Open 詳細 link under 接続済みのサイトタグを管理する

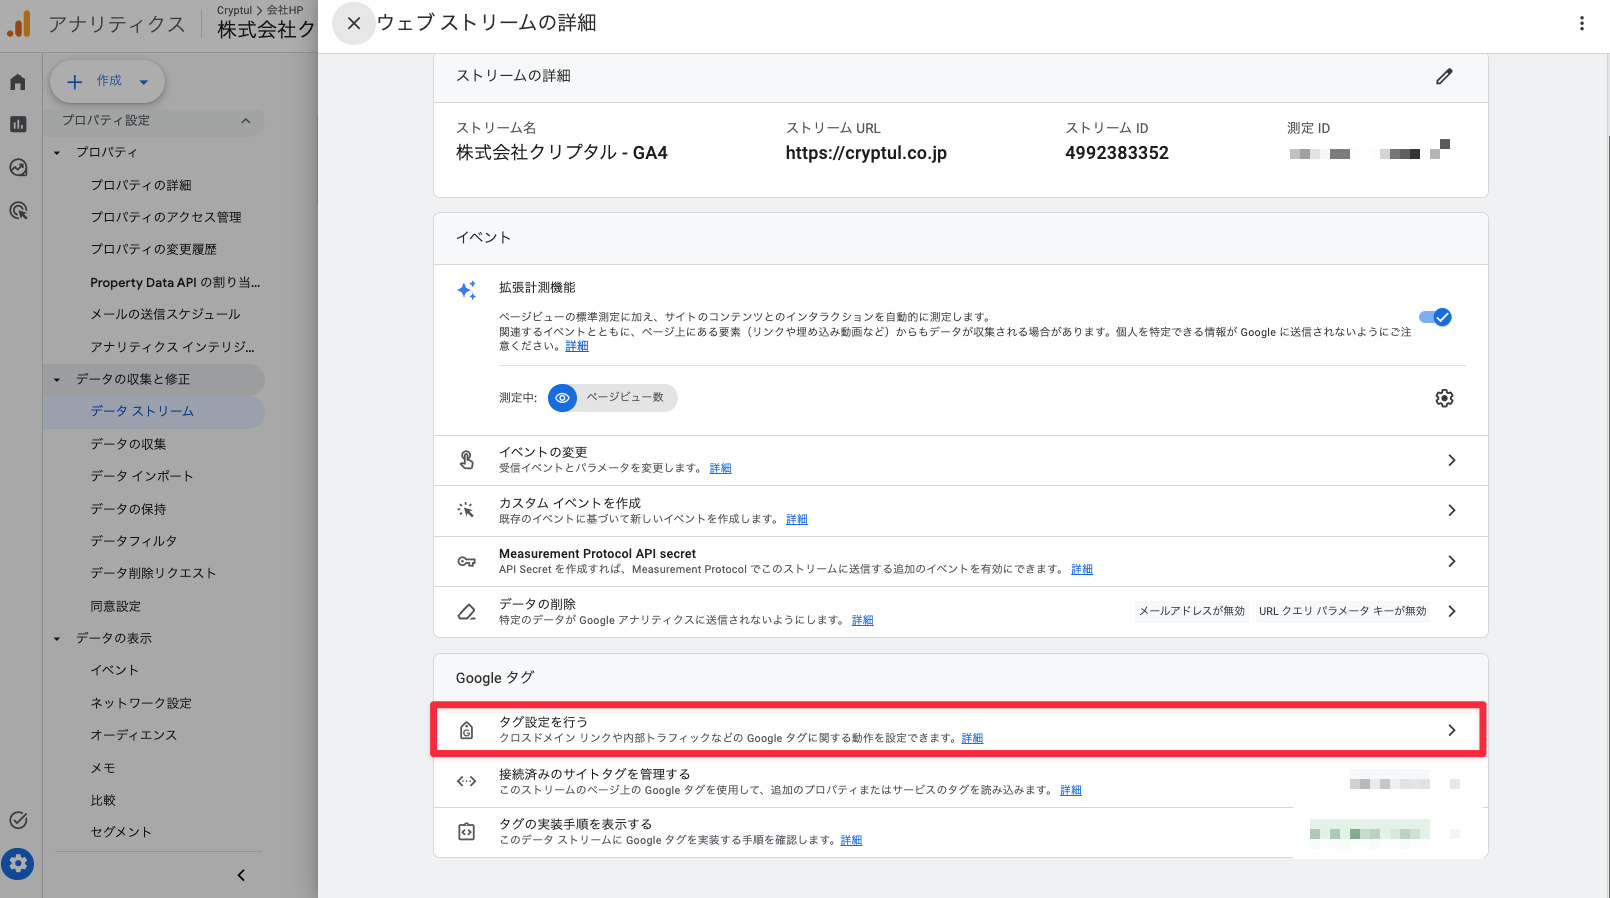[1071, 790]
